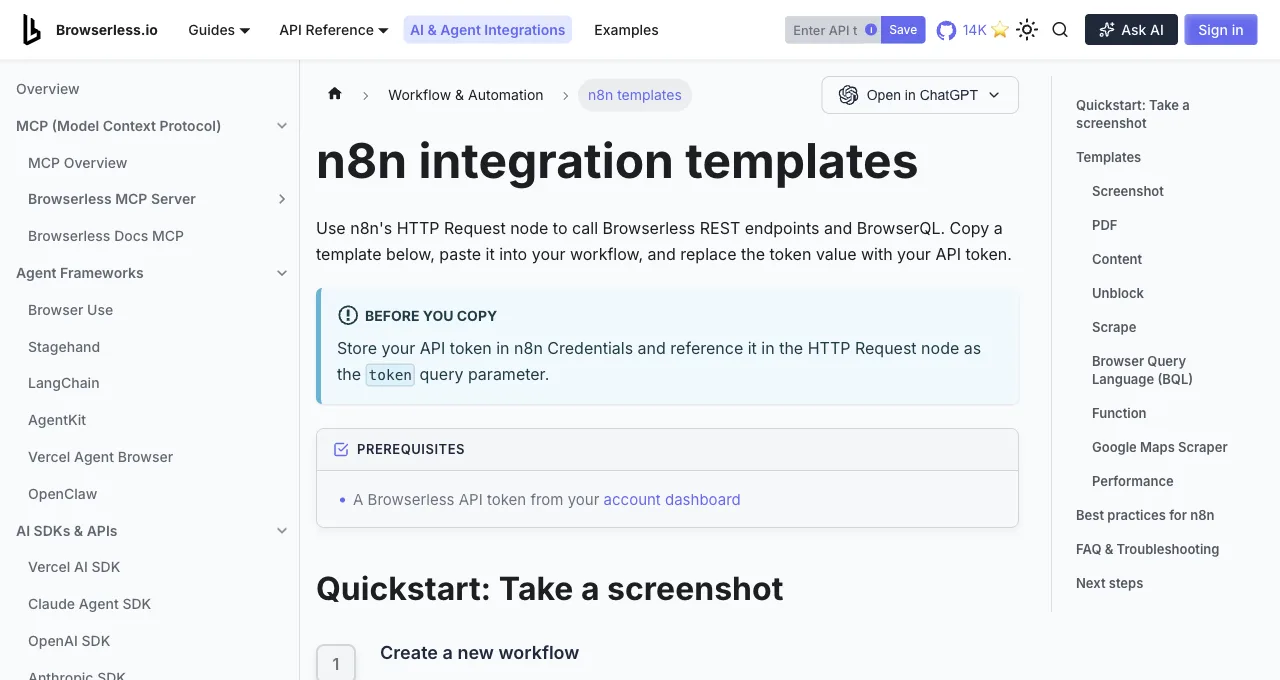Open Browserless Docs MCP page

pyautogui.click(x=106, y=236)
